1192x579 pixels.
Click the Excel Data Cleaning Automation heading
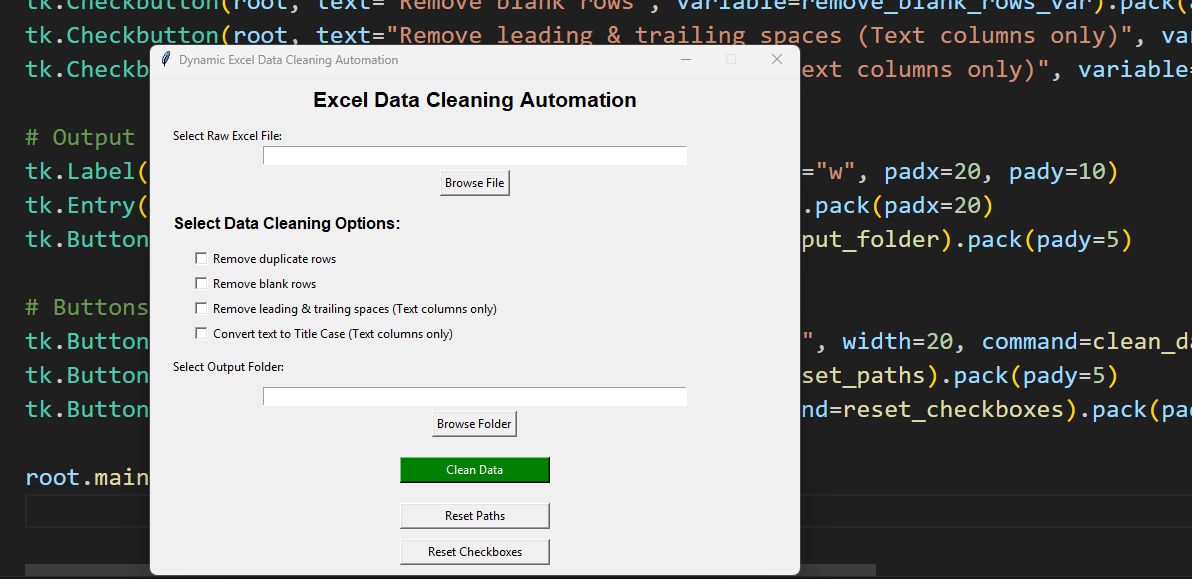point(474,100)
